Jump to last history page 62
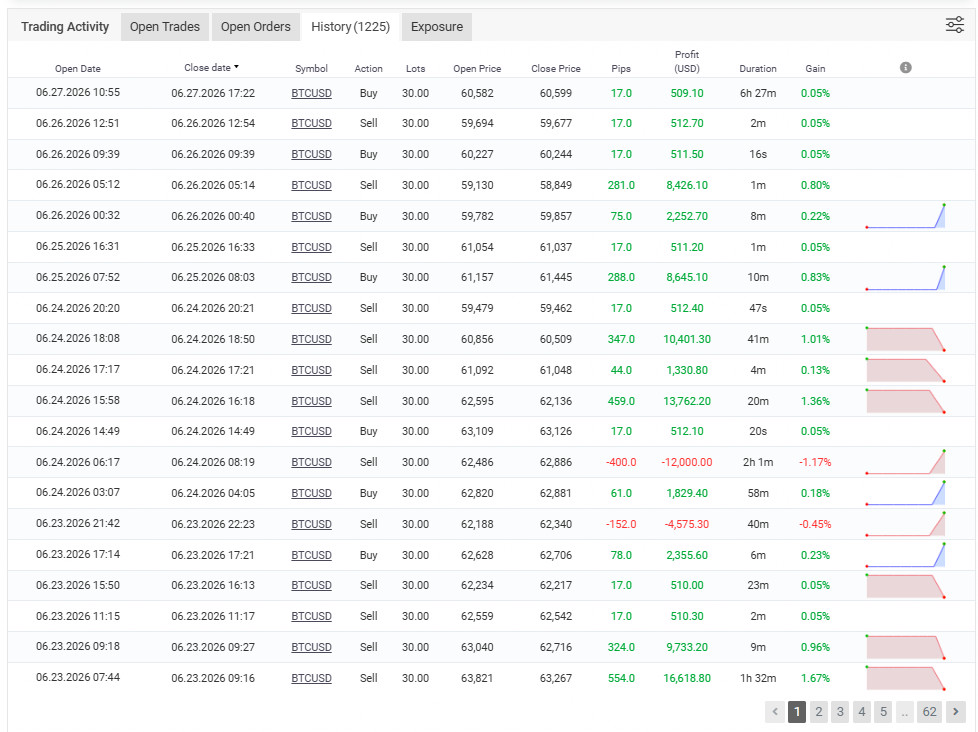Image resolution: width=978 pixels, height=732 pixels. click(x=929, y=711)
